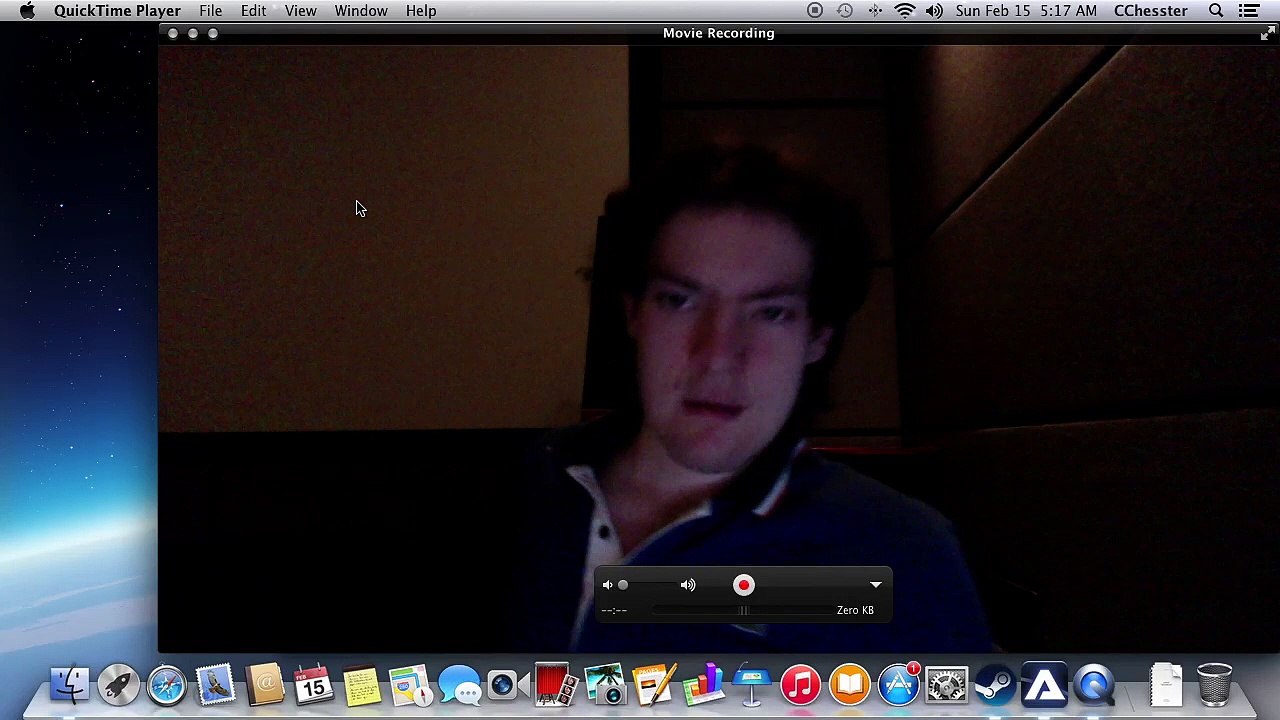Image resolution: width=1280 pixels, height=720 pixels.
Task: Click the date and time in menu bar
Action: tap(1026, 11)
